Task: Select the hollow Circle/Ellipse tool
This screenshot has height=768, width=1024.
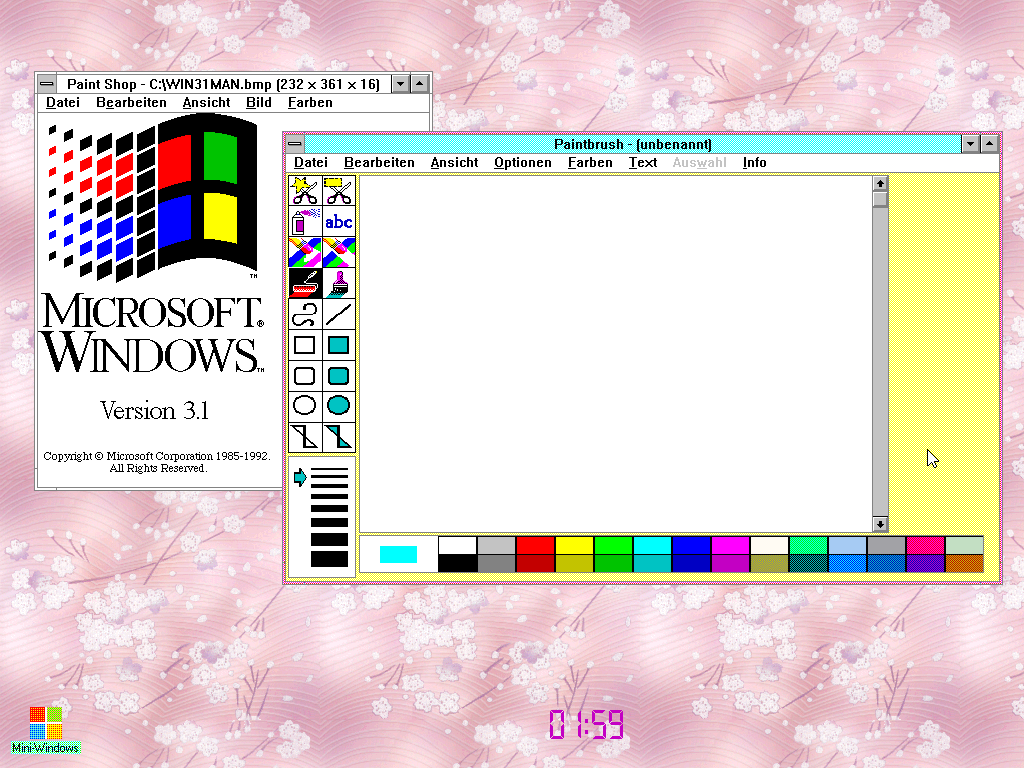Action: [x=305, y=406]
